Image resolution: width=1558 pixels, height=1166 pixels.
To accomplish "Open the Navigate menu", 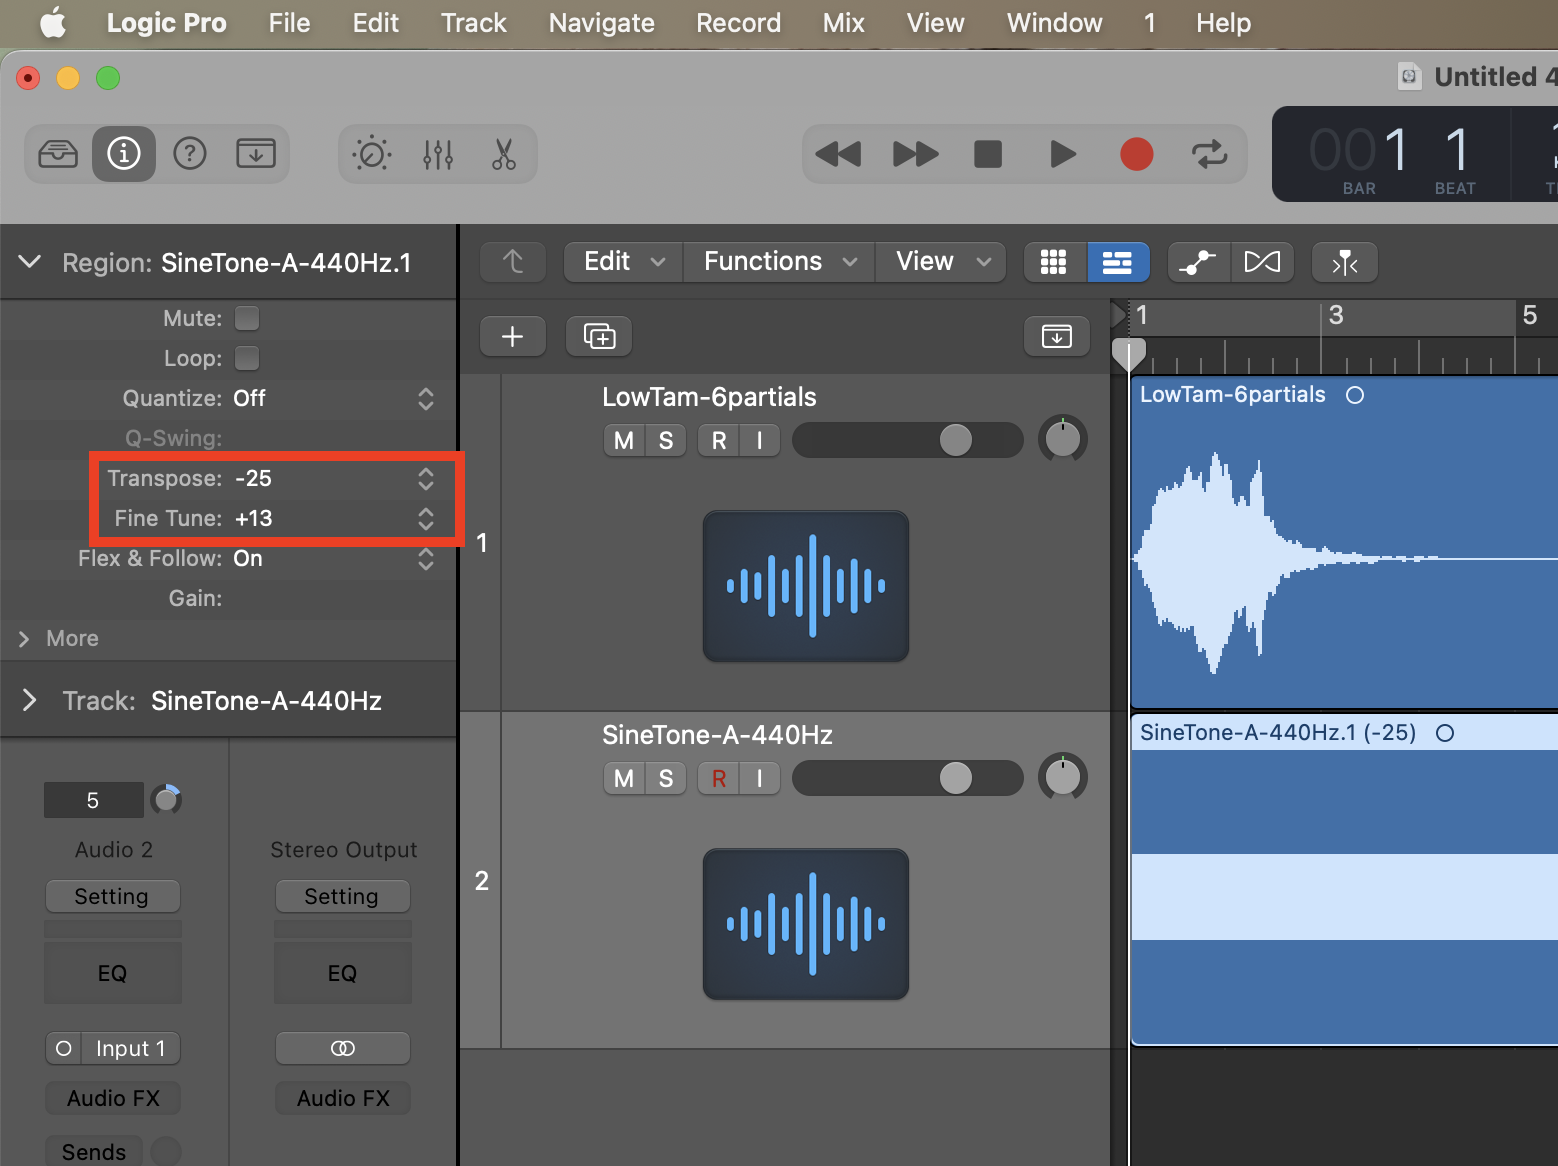I will click(601, 23).
